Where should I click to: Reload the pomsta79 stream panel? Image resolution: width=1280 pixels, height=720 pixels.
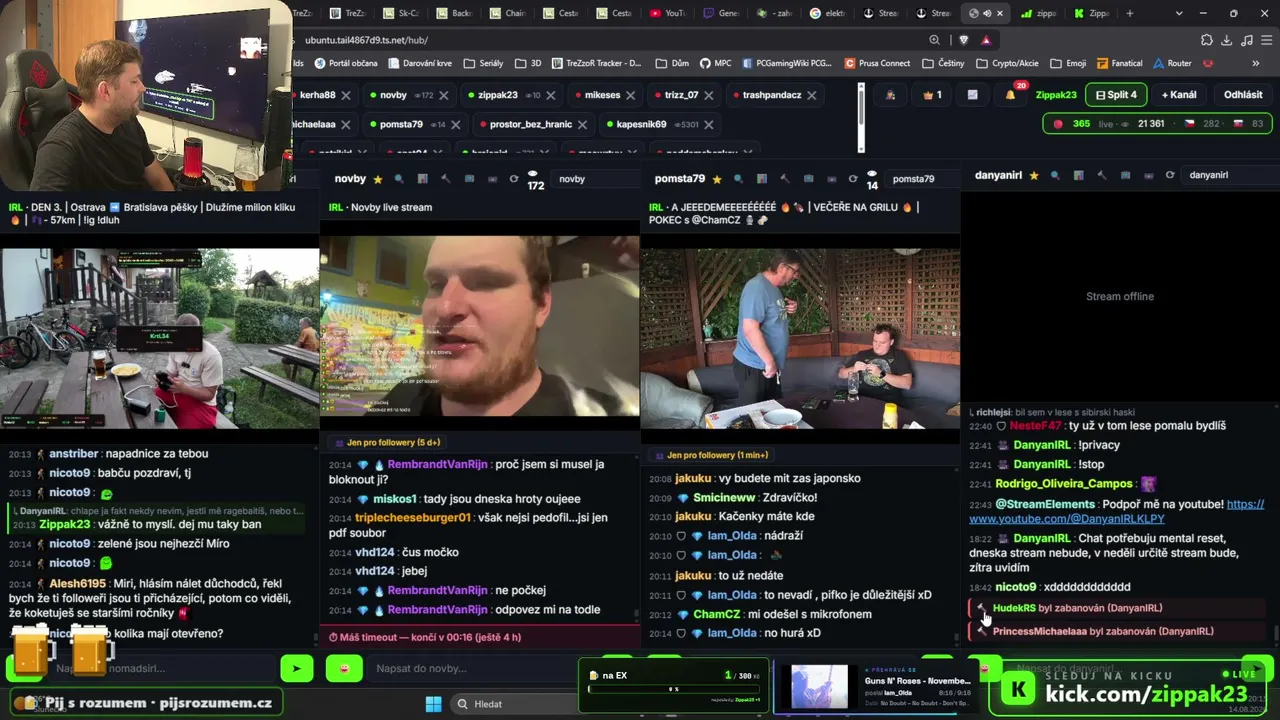pyautogui.click(x=853, y=179)
